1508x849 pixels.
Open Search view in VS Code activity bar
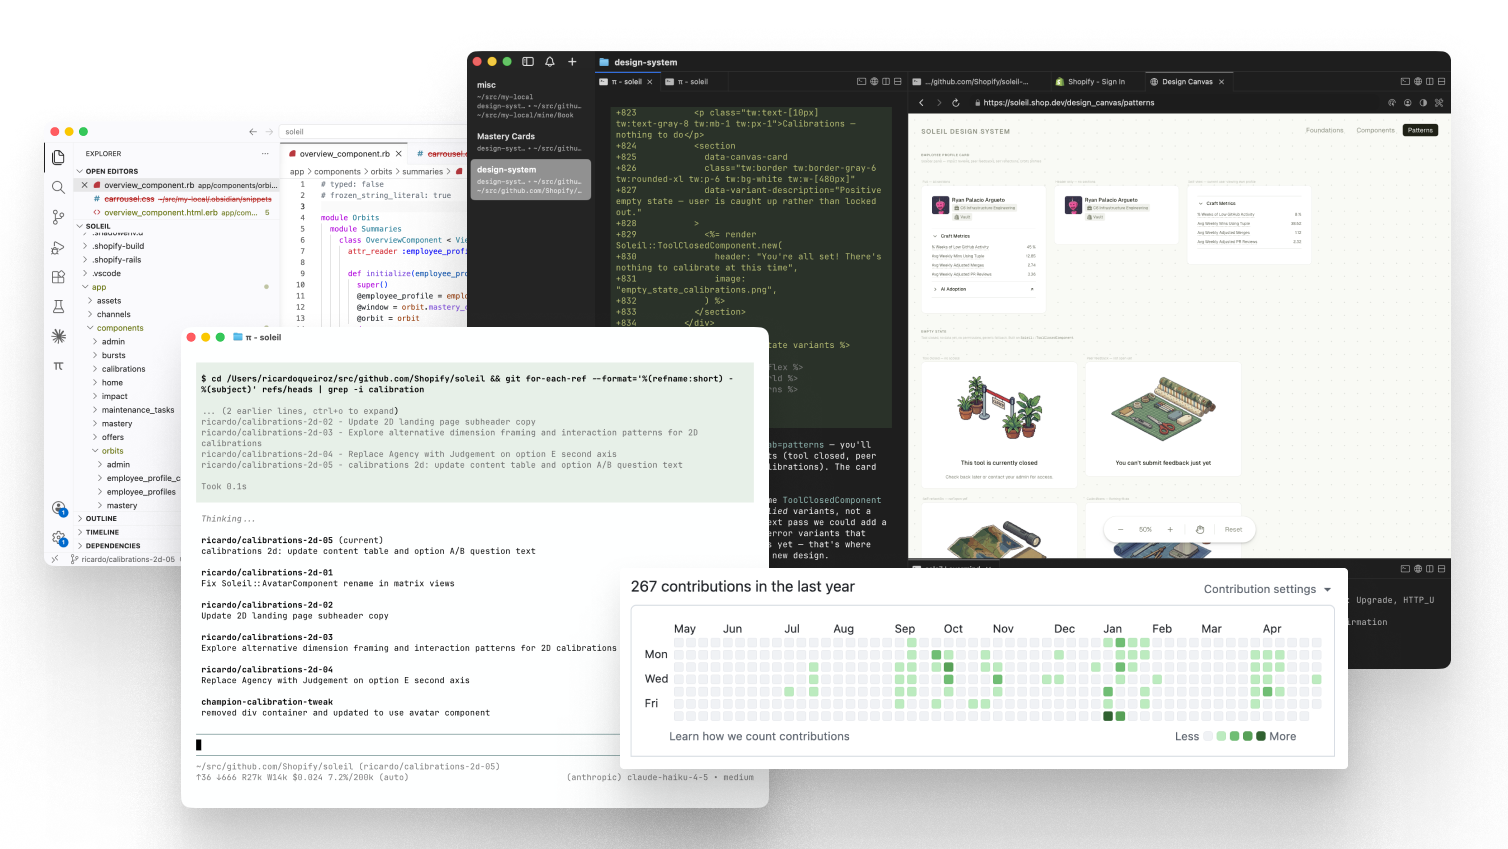[58, 187]
